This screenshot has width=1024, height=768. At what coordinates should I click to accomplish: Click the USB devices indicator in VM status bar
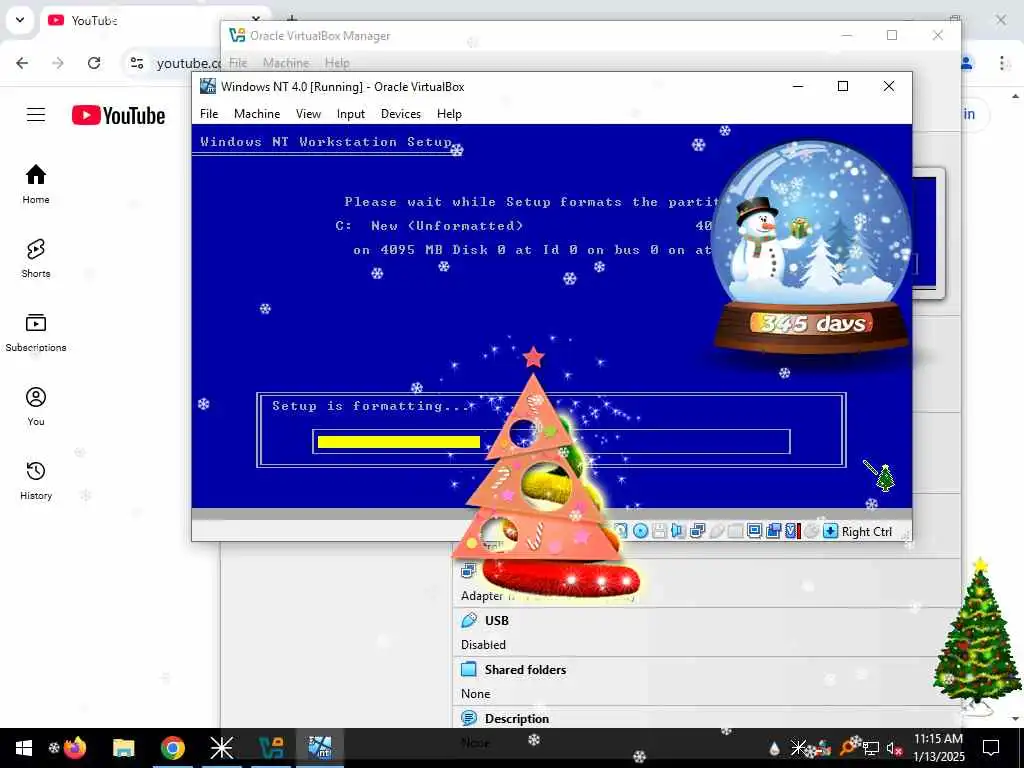tap(716, 532)
